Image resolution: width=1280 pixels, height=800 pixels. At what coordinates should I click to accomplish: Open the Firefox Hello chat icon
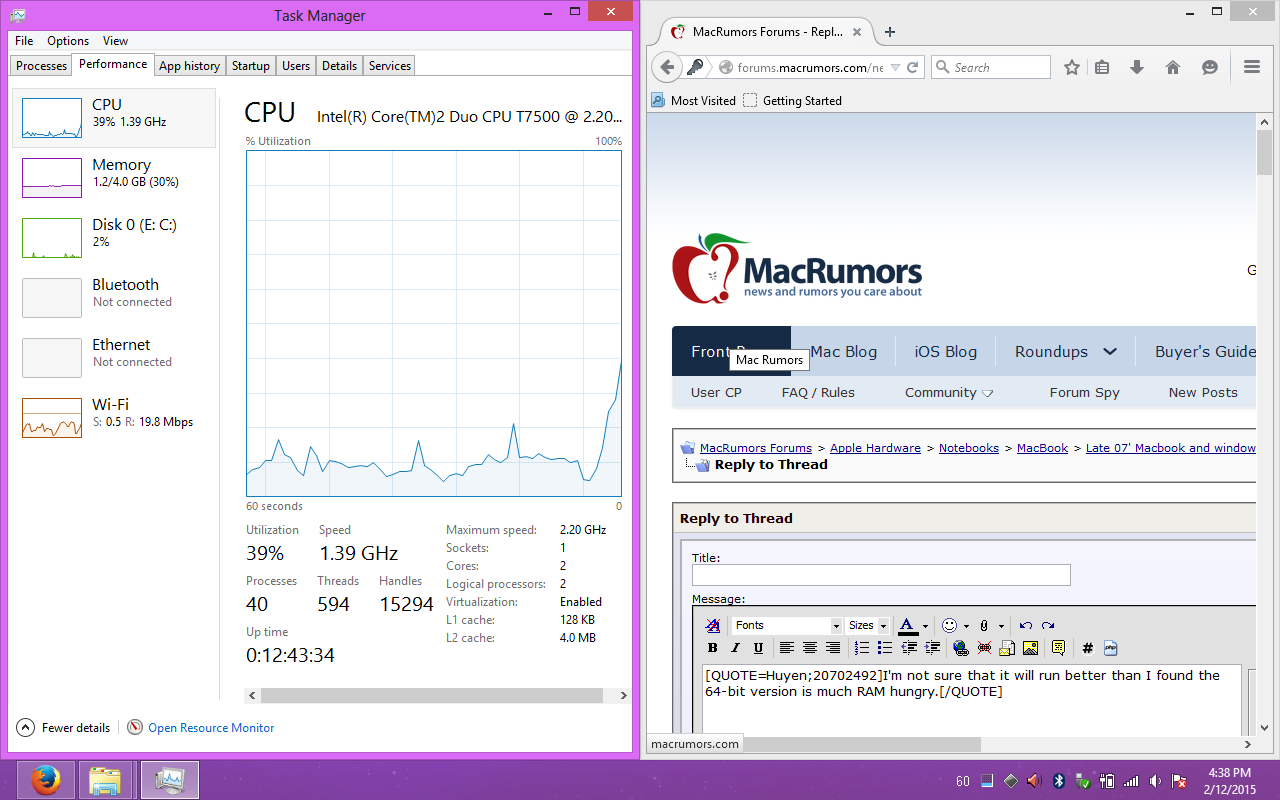click(1209, 67)
